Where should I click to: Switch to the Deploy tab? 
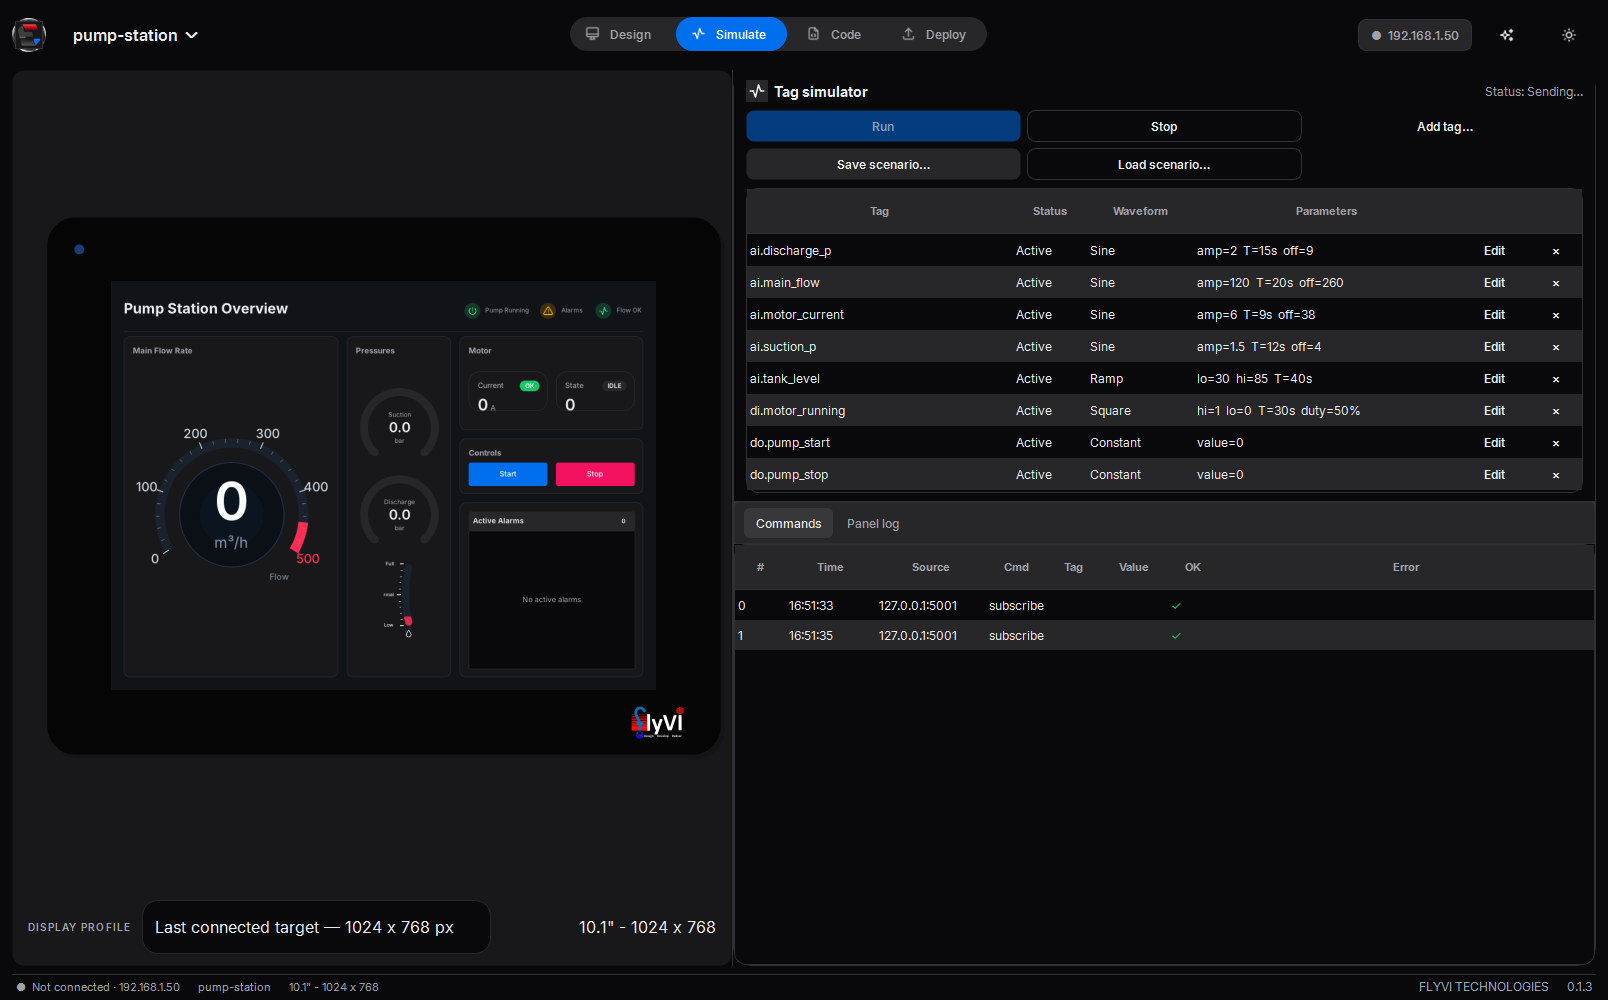click(x=934, y=34)
